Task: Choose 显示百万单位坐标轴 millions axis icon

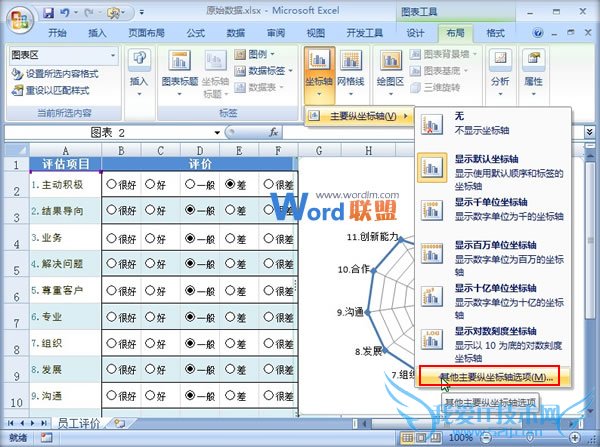Action: click(432, 253)
